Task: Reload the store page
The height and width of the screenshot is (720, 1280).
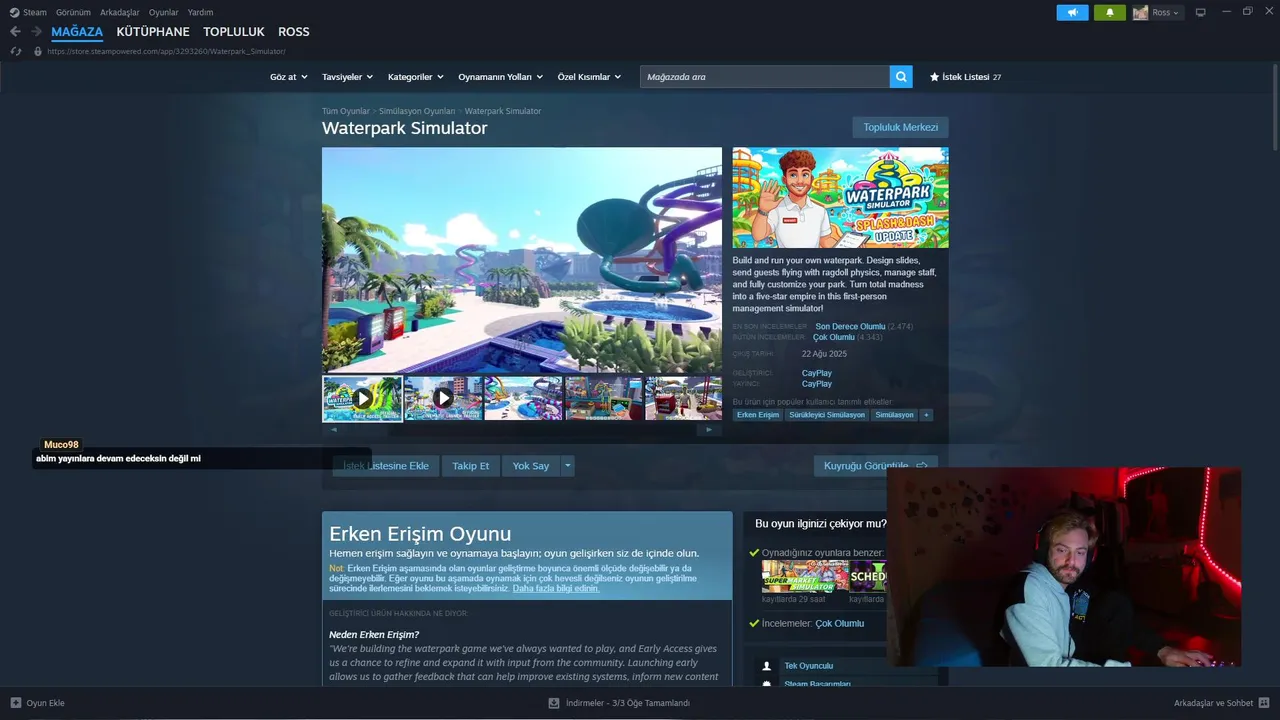Action: click(x=15, y=51)
